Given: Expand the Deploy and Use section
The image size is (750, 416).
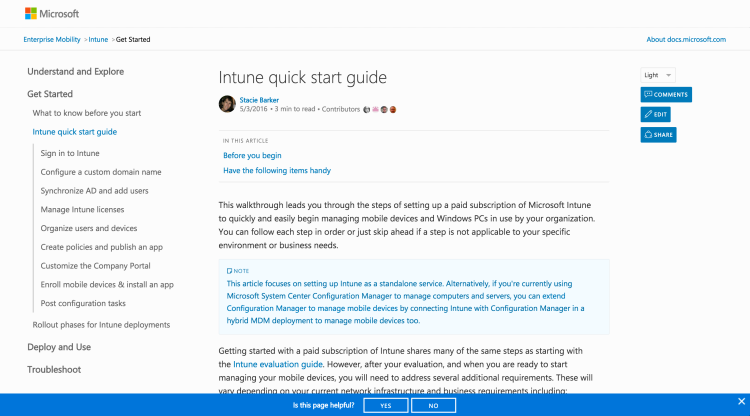Looking at the screenshot, I should 59,347.
